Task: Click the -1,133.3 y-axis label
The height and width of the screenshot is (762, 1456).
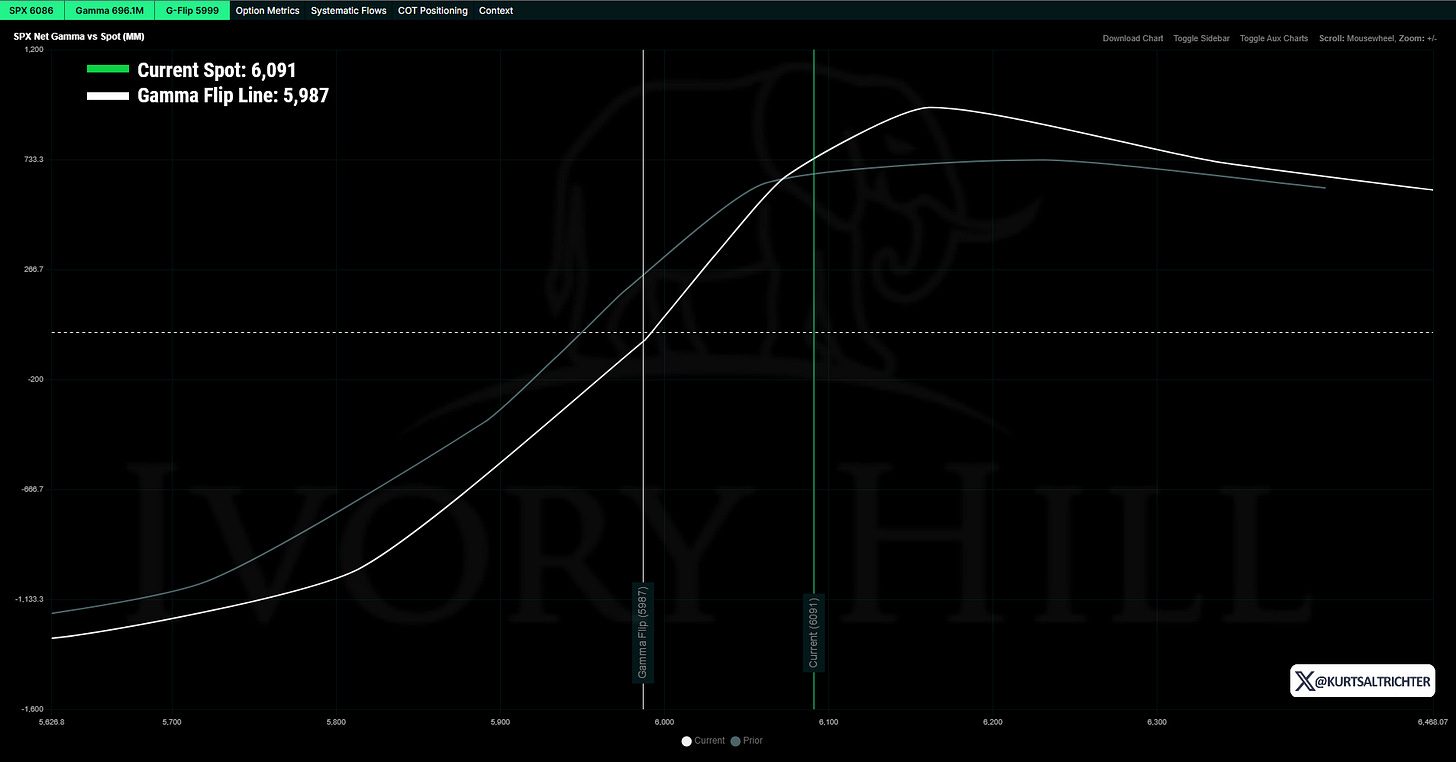Action: click(x=28, y=599)
